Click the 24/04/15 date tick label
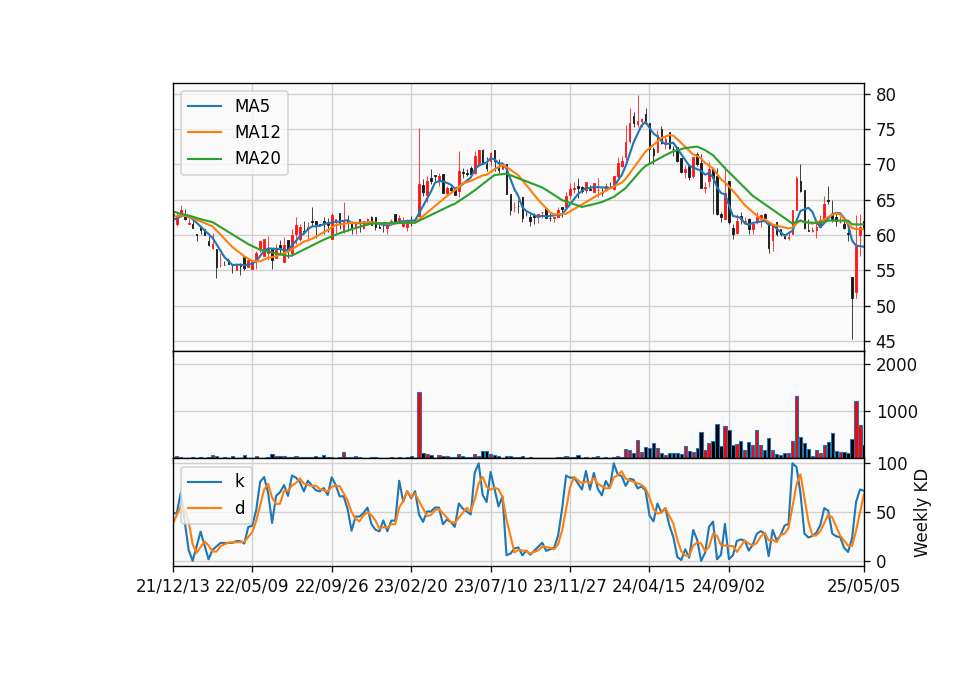Screen dimensions: 960x690 pyautogui.click(x=649, y=586)
